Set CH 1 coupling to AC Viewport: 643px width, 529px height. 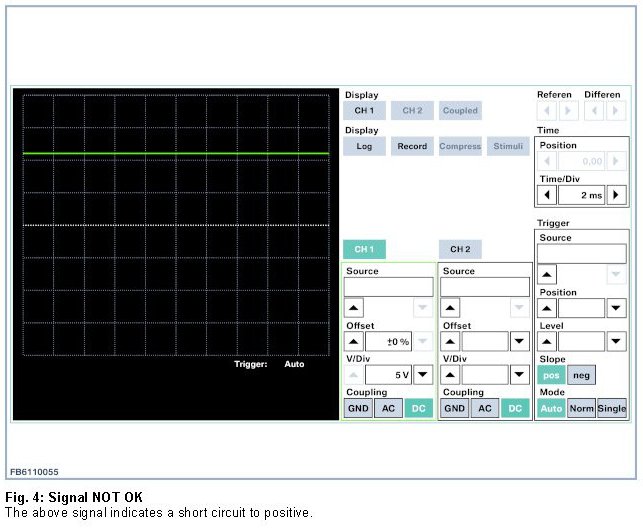click(x=388, y=408)
